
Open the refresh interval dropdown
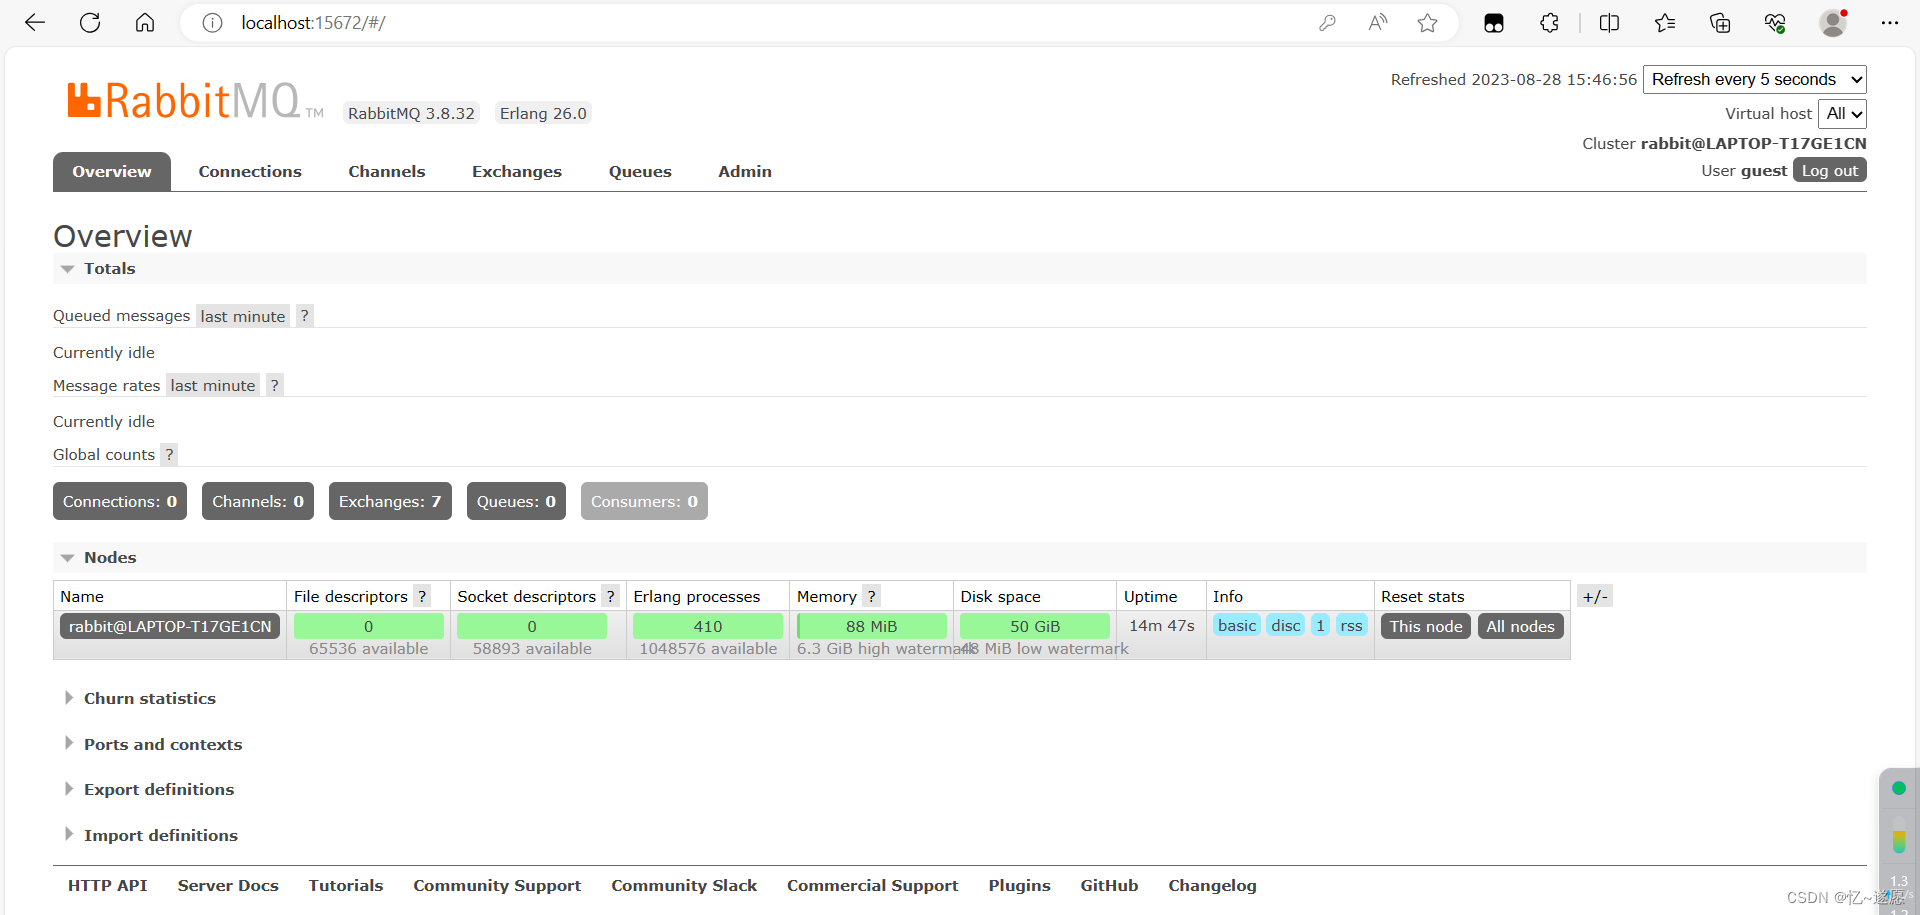[x=1755, y=79]
